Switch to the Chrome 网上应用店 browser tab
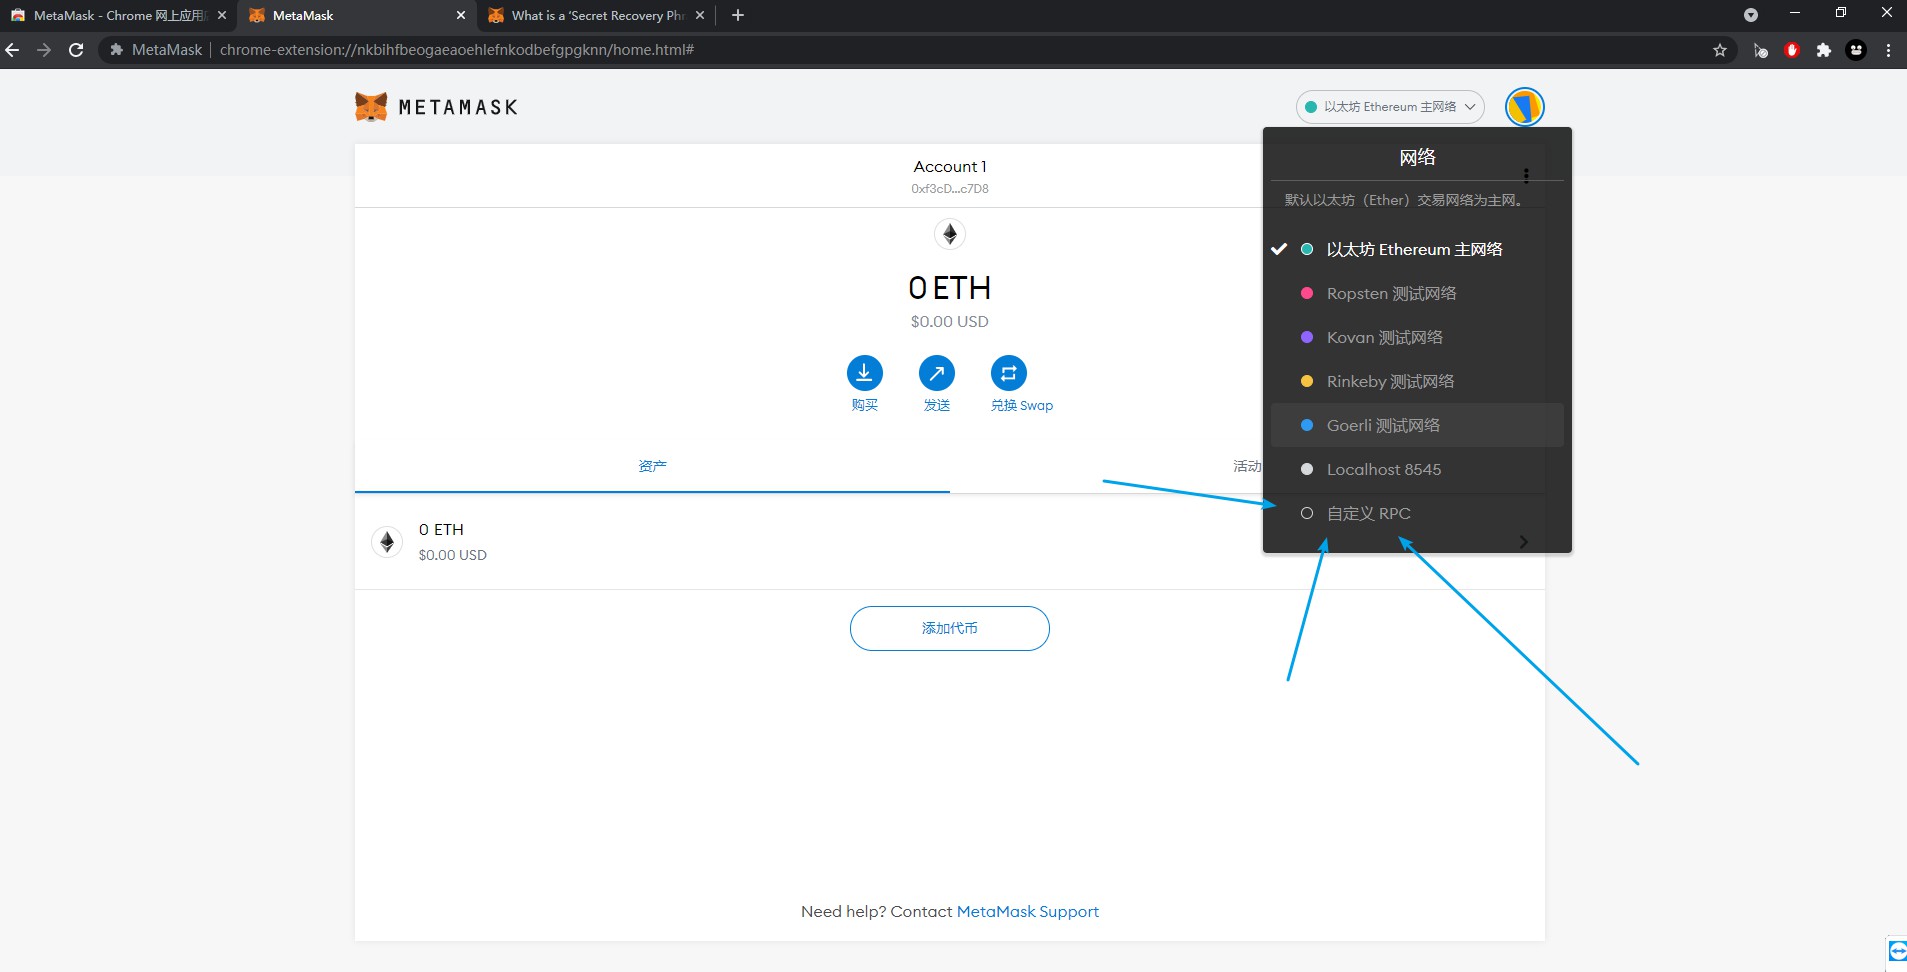 118,15
